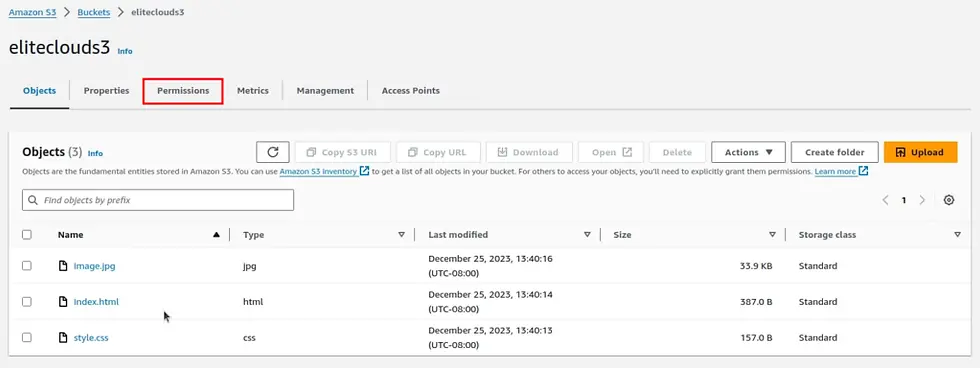The width and height of the screenshot is (980, 368).
Task: Switch to the Permissions tab
Action: (x=183, y=91)
